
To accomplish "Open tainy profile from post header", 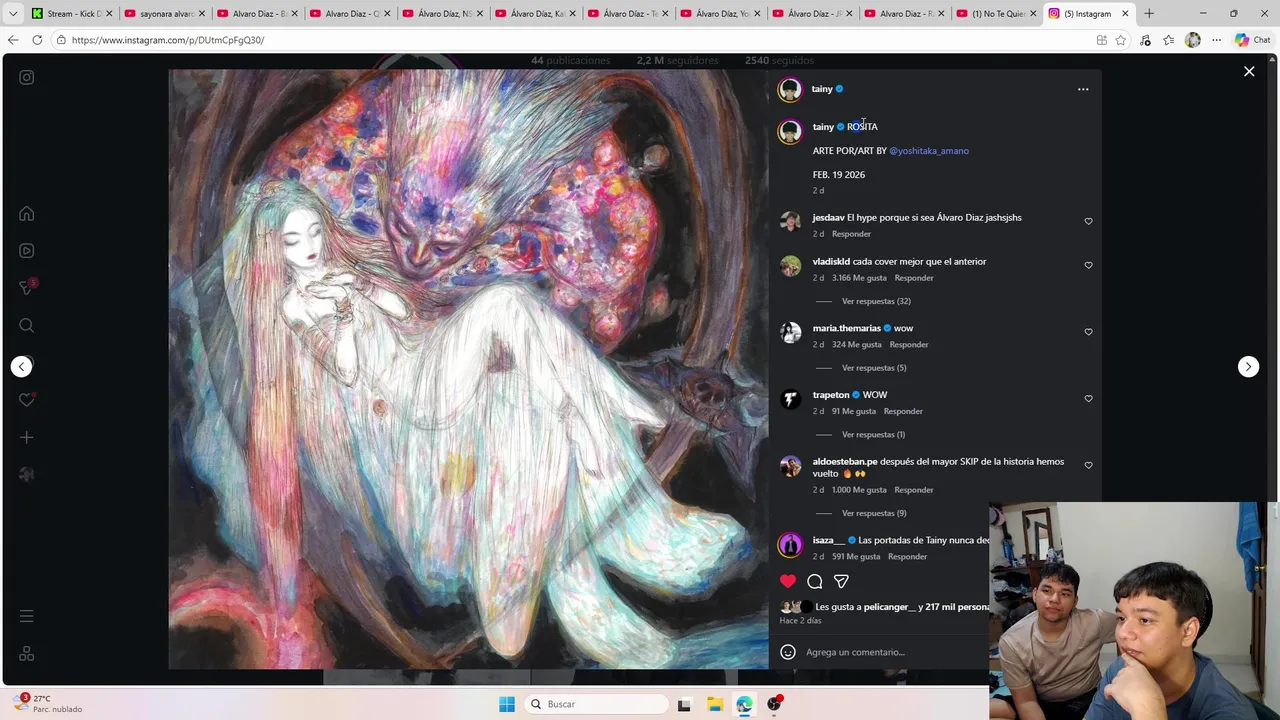I will click(x=822, y=89).
